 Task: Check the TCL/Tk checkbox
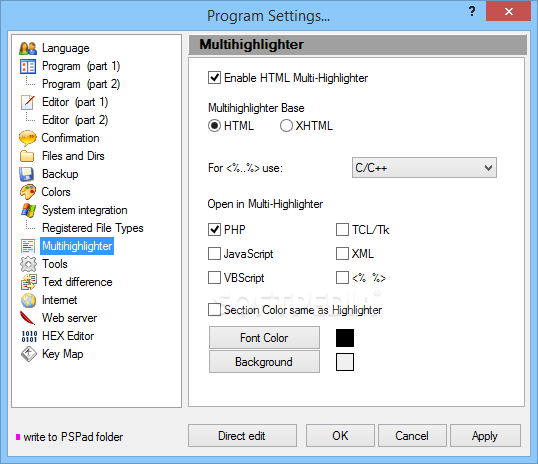click(342, 230)
